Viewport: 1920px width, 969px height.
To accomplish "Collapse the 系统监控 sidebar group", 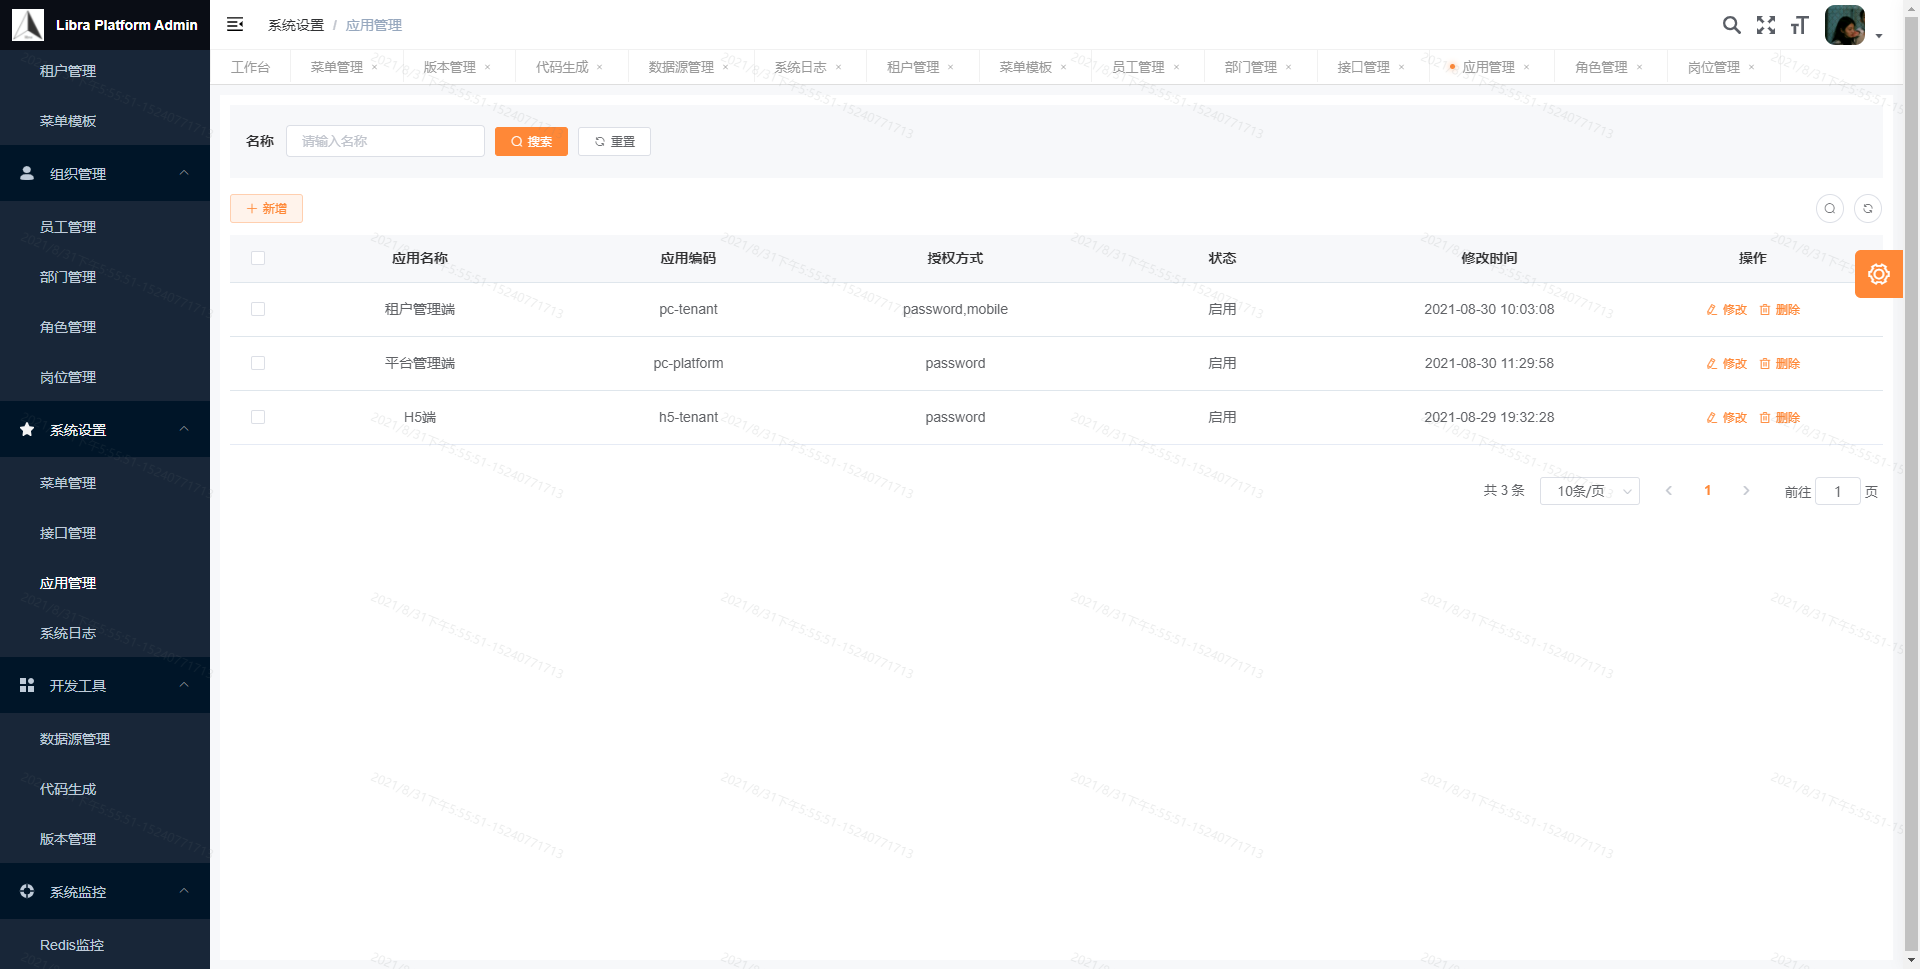I will point(105,892).
